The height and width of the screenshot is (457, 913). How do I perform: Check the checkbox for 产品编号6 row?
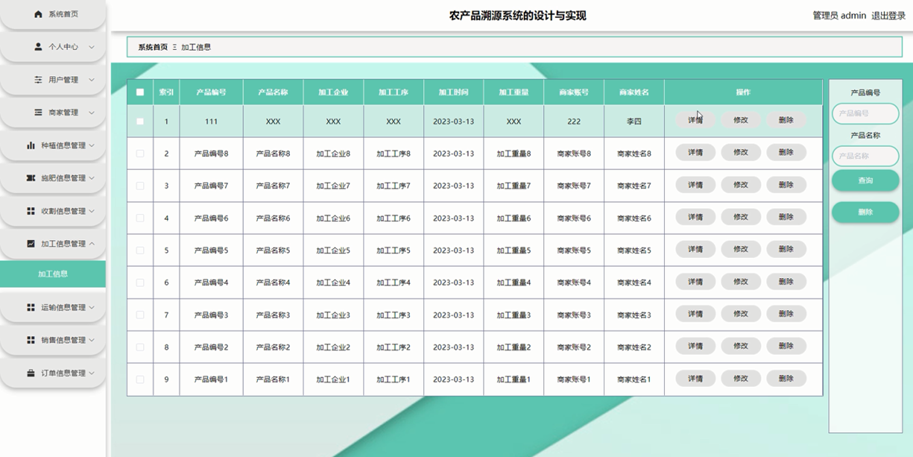pyautogui.click(x=140, y=218)
